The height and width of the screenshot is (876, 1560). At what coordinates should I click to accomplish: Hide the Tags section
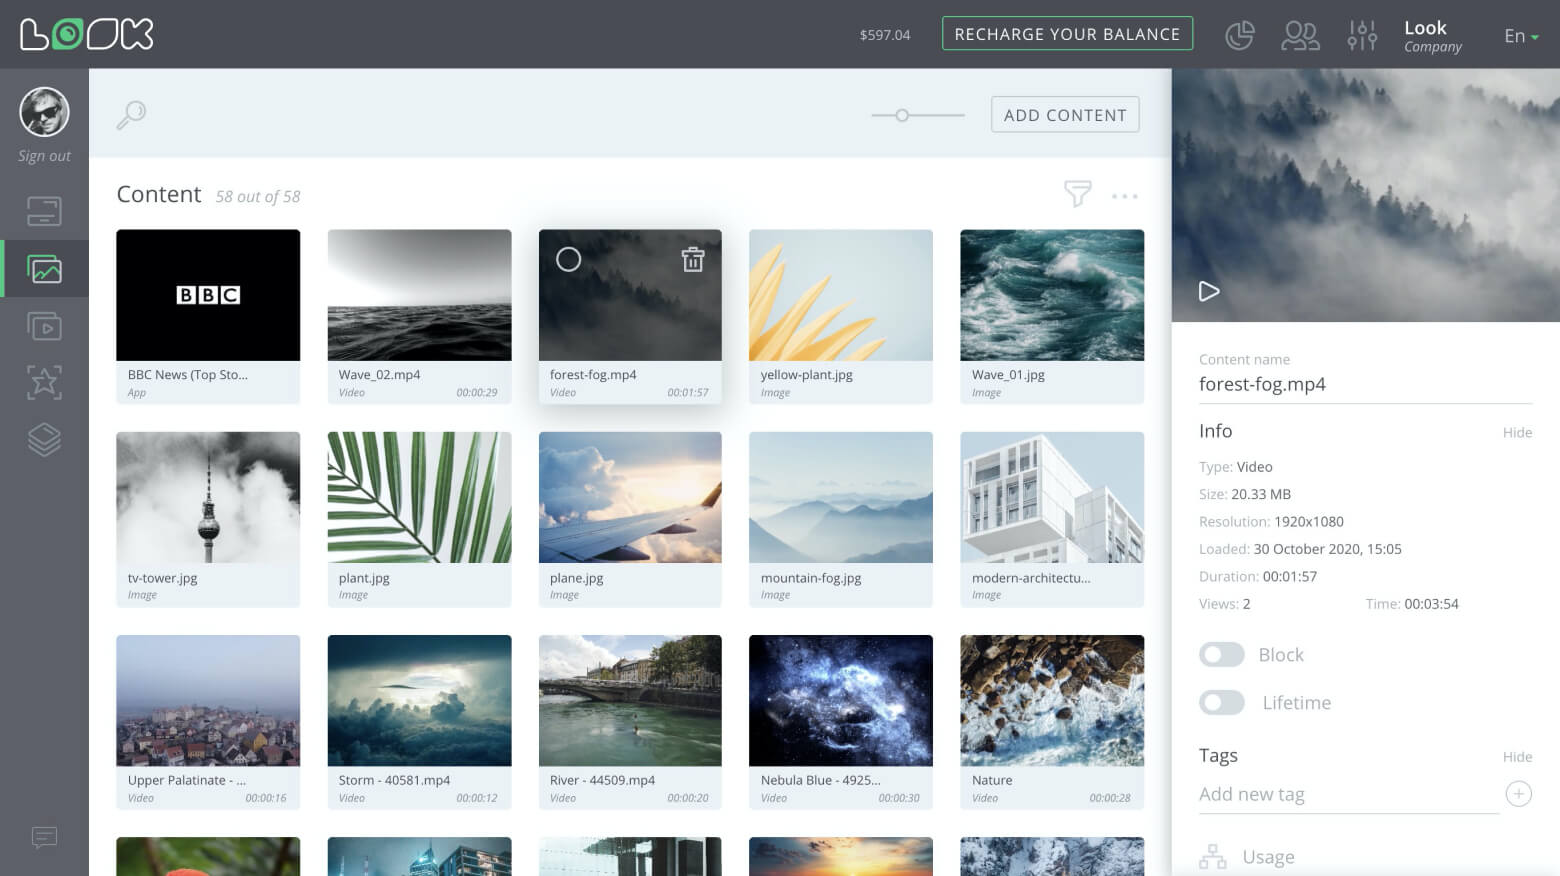click(x=1517, y=757)
